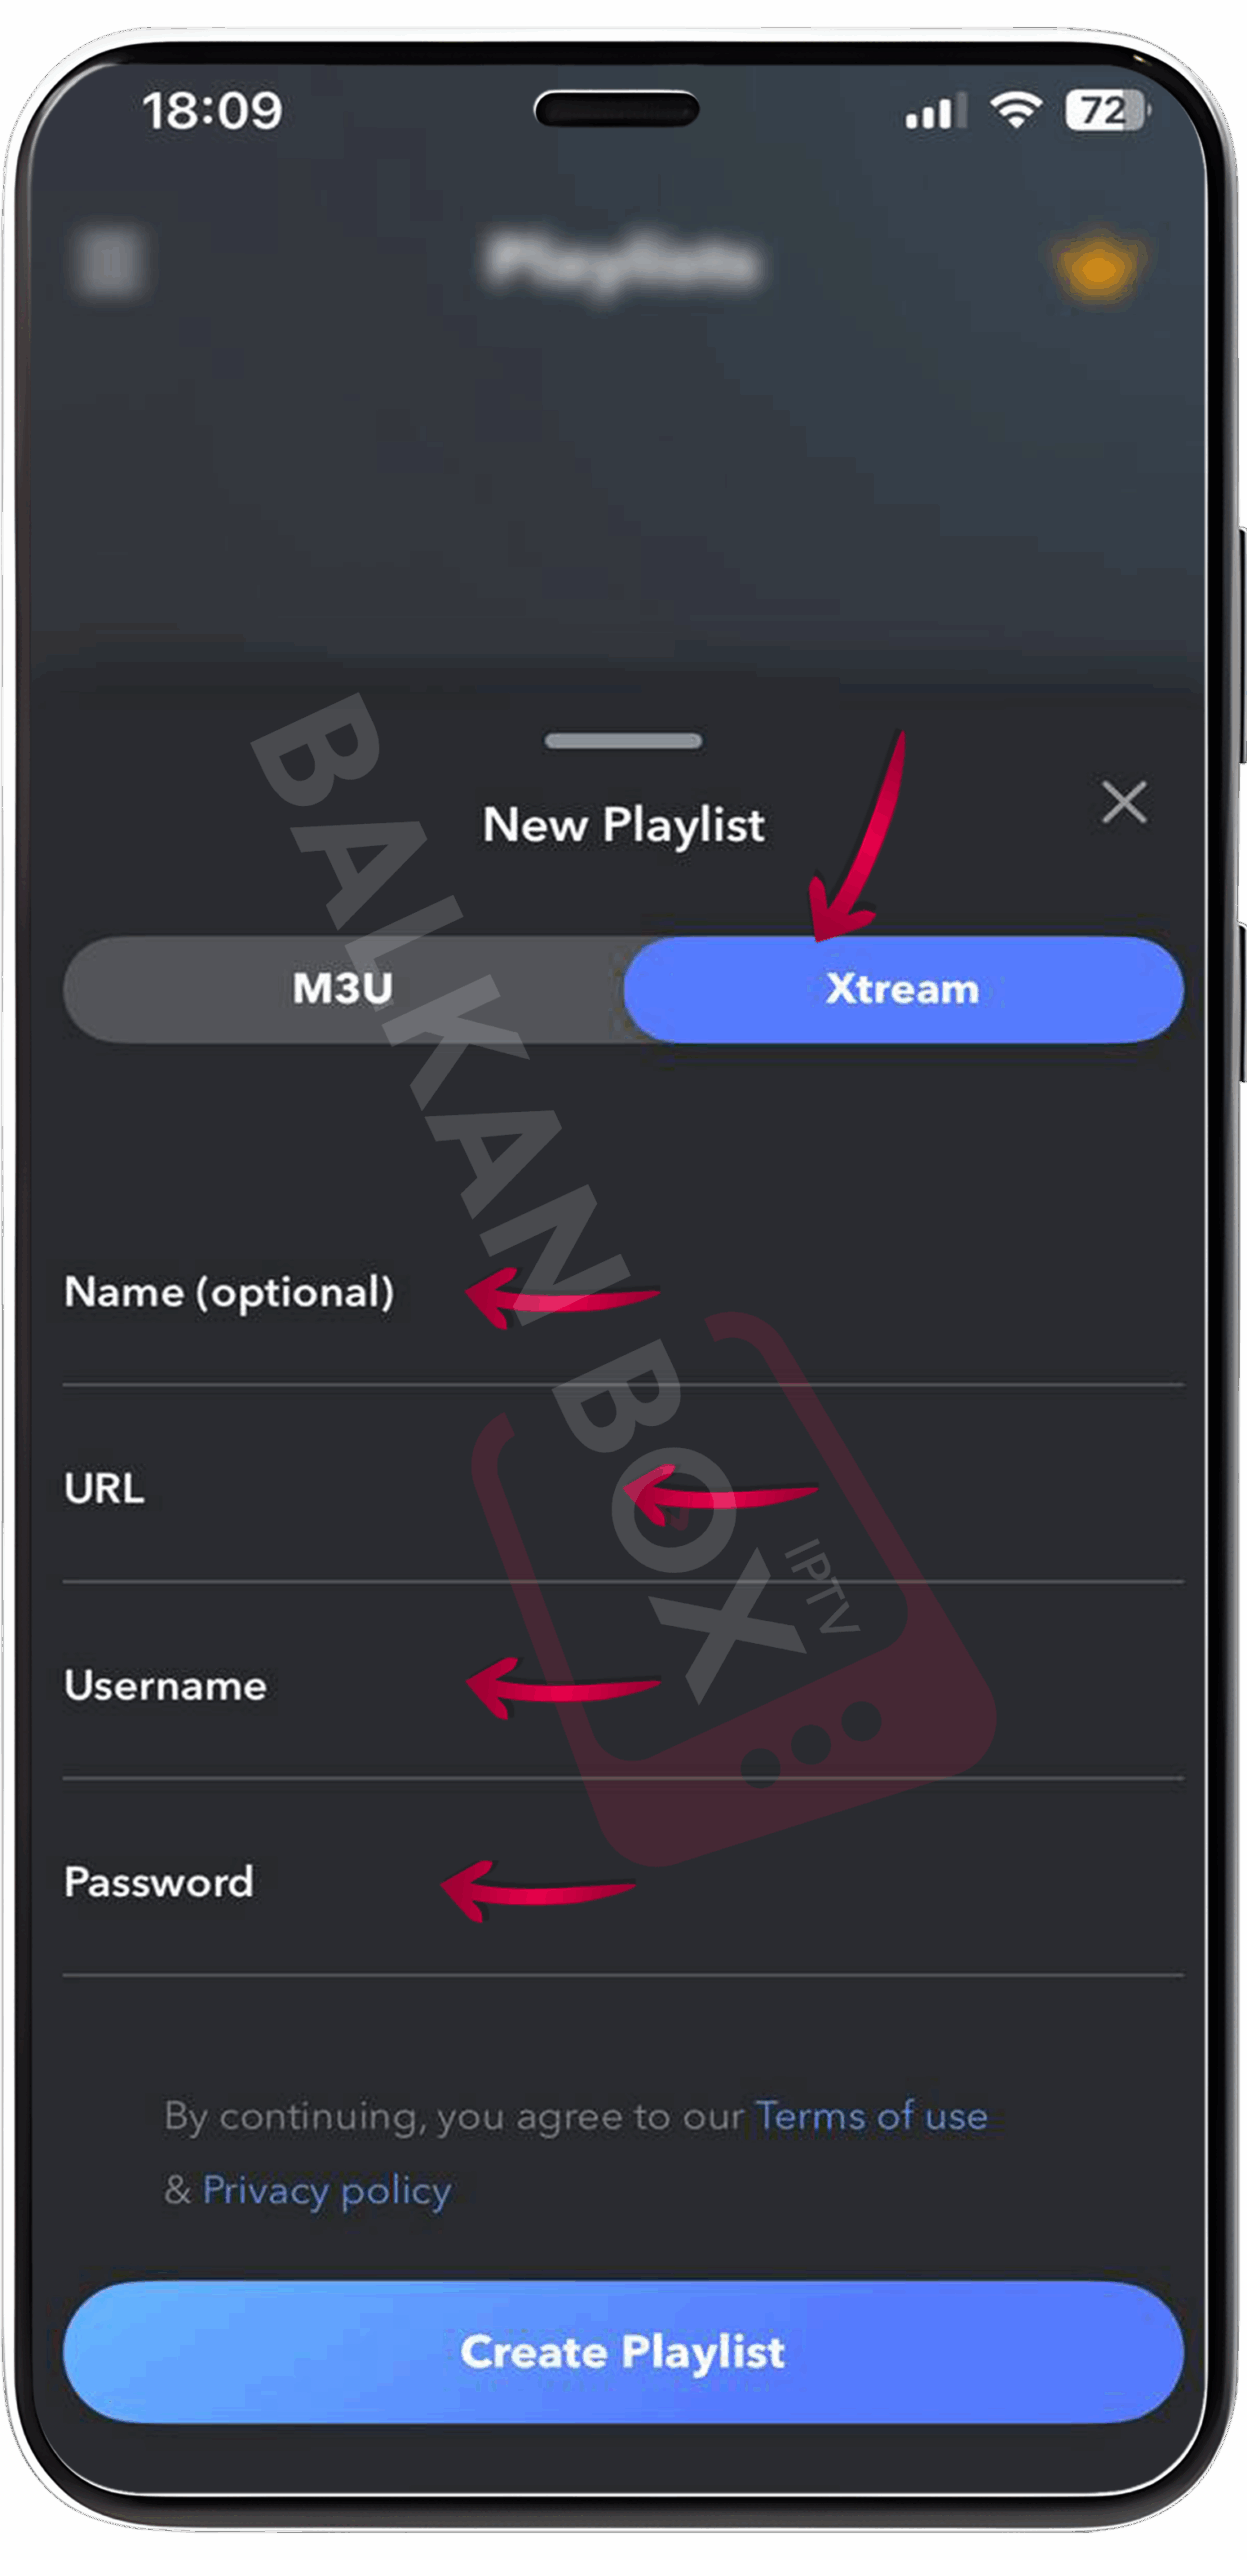The image size is (1247, 2560).
Task: Focus the Password input field
Action: pyautogui.click(x=623, y=1881)
